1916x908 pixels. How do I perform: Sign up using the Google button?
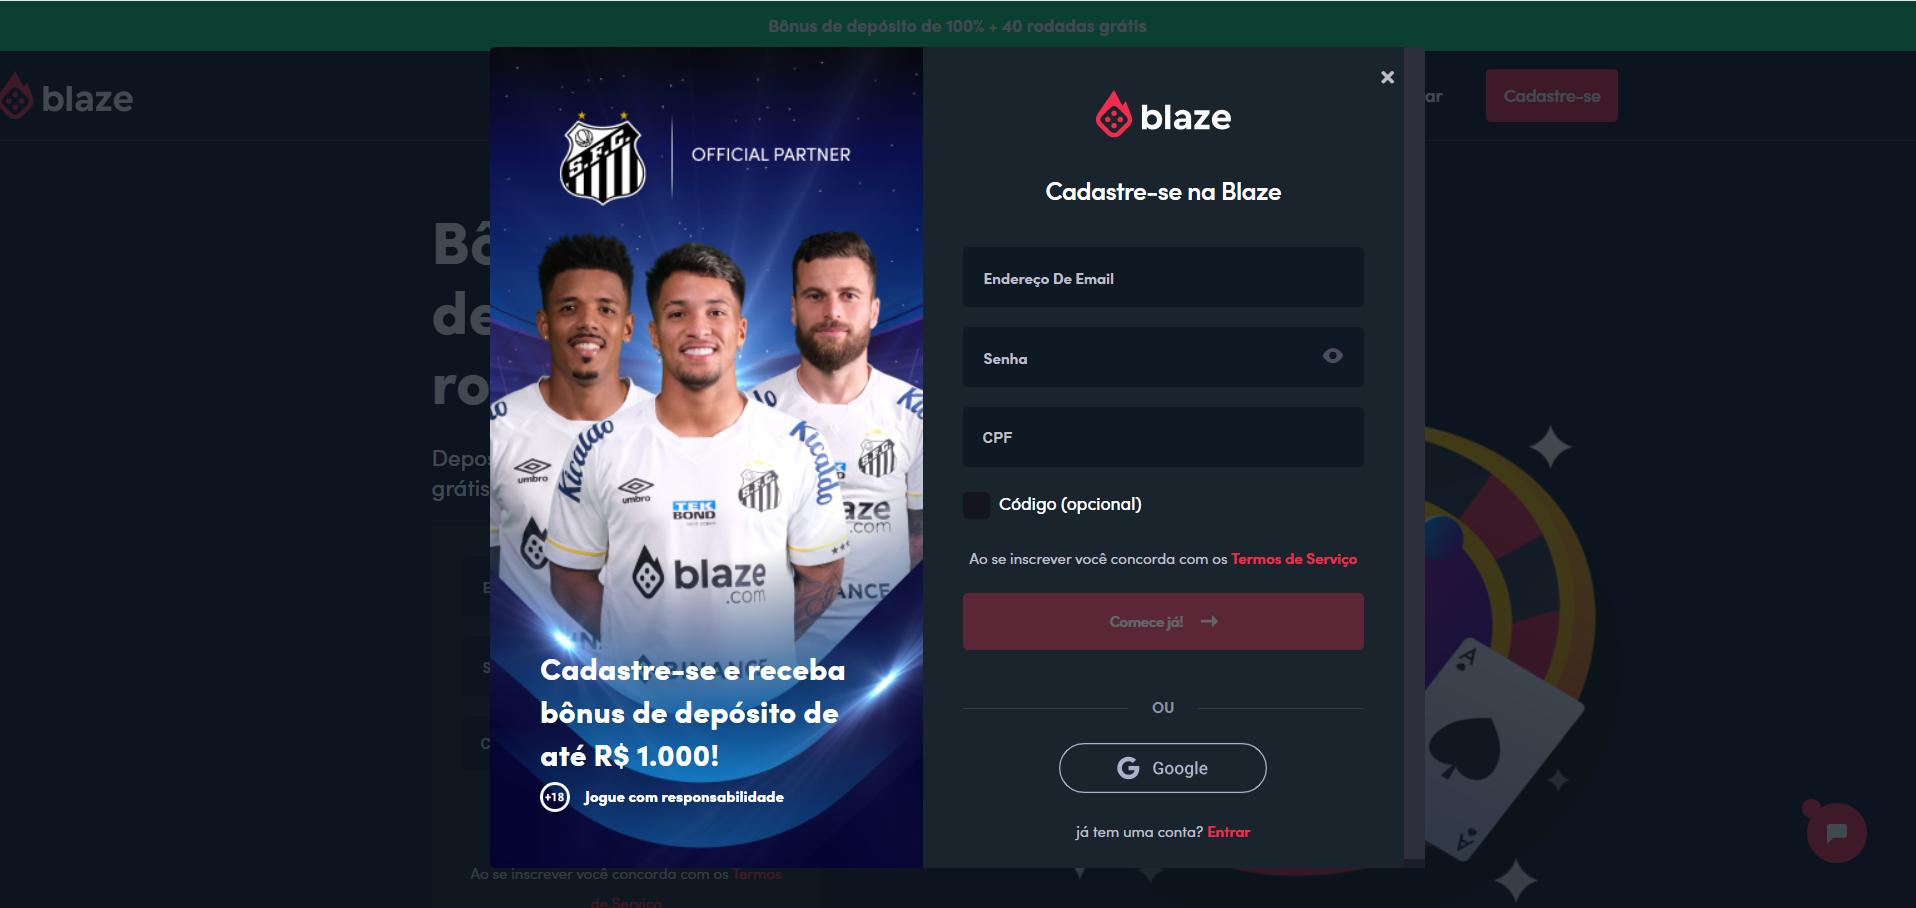click(1163, 768)
